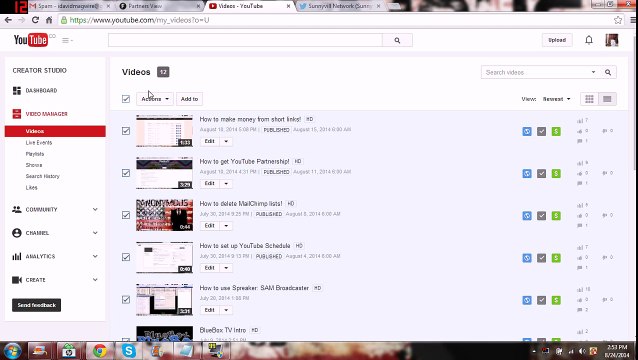Screen dimensions: 638x360
Task: Click the browser home icon
Action: (49, 20)
